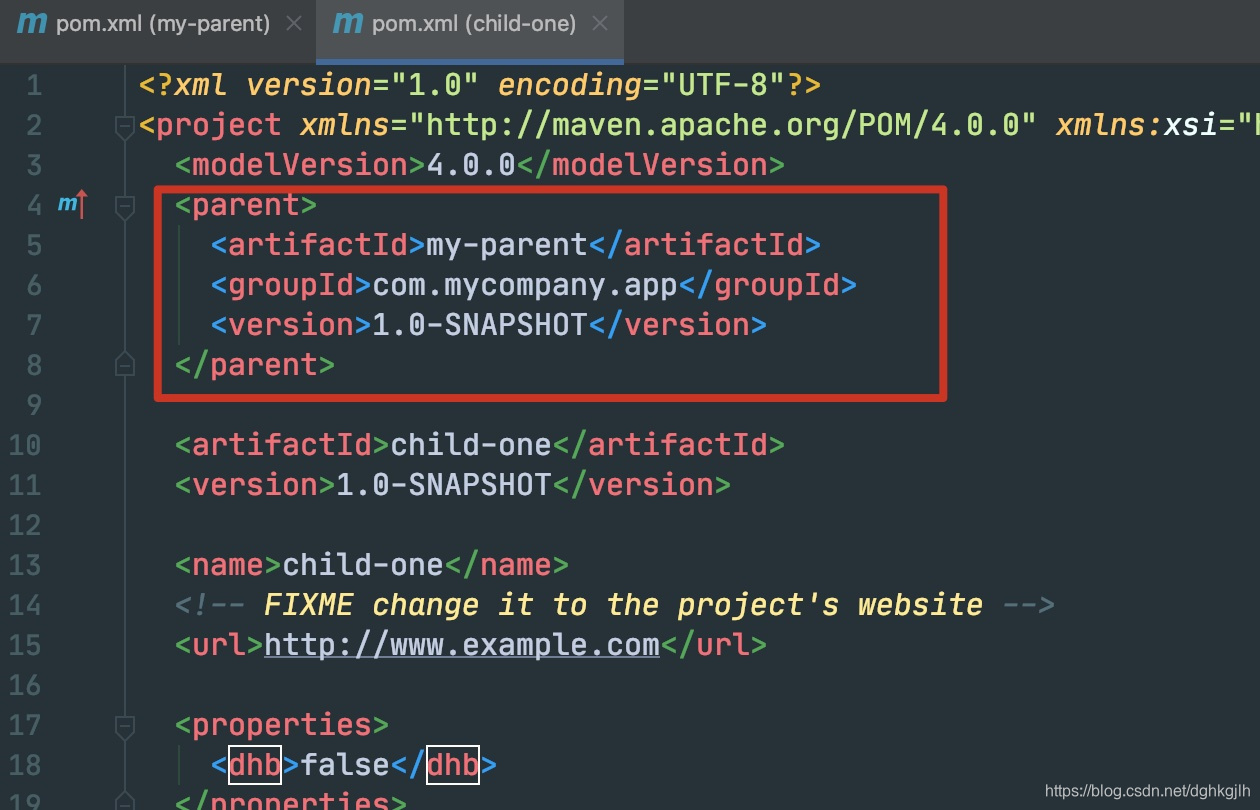Click line number 9 in the gutter

pos(34,405)
